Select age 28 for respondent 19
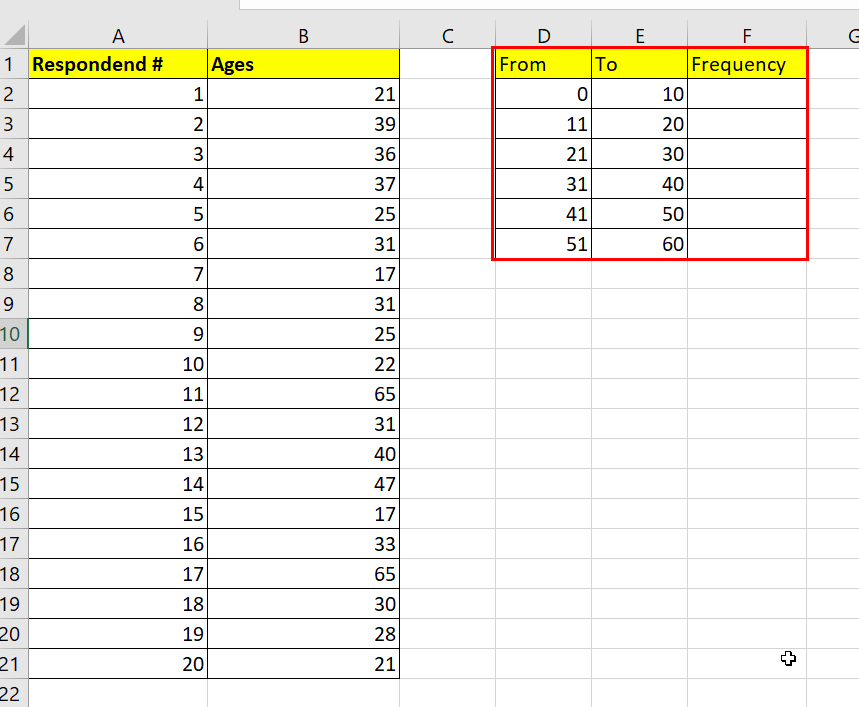The width and height of the screenshot is (859, 707). click(x=303, y=634)
